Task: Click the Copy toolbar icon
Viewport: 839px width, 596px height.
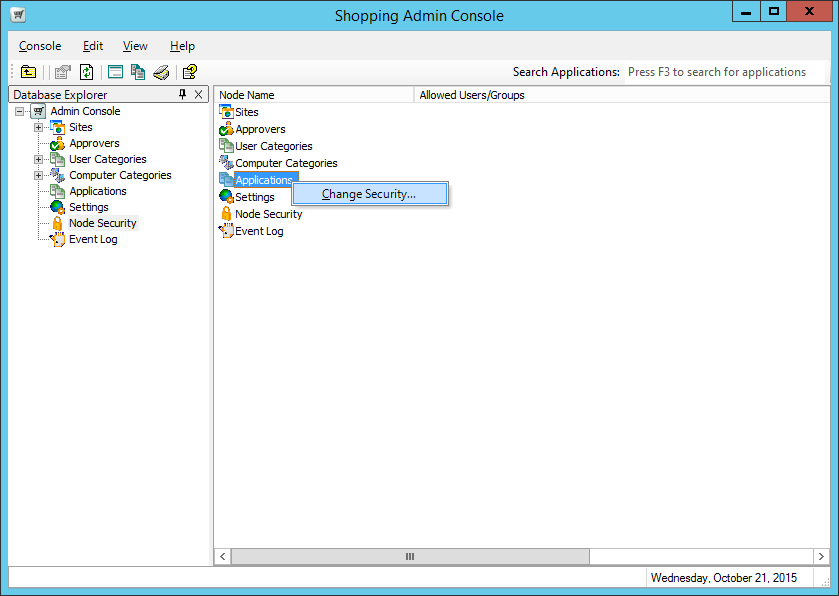Action: coord(138,72)
